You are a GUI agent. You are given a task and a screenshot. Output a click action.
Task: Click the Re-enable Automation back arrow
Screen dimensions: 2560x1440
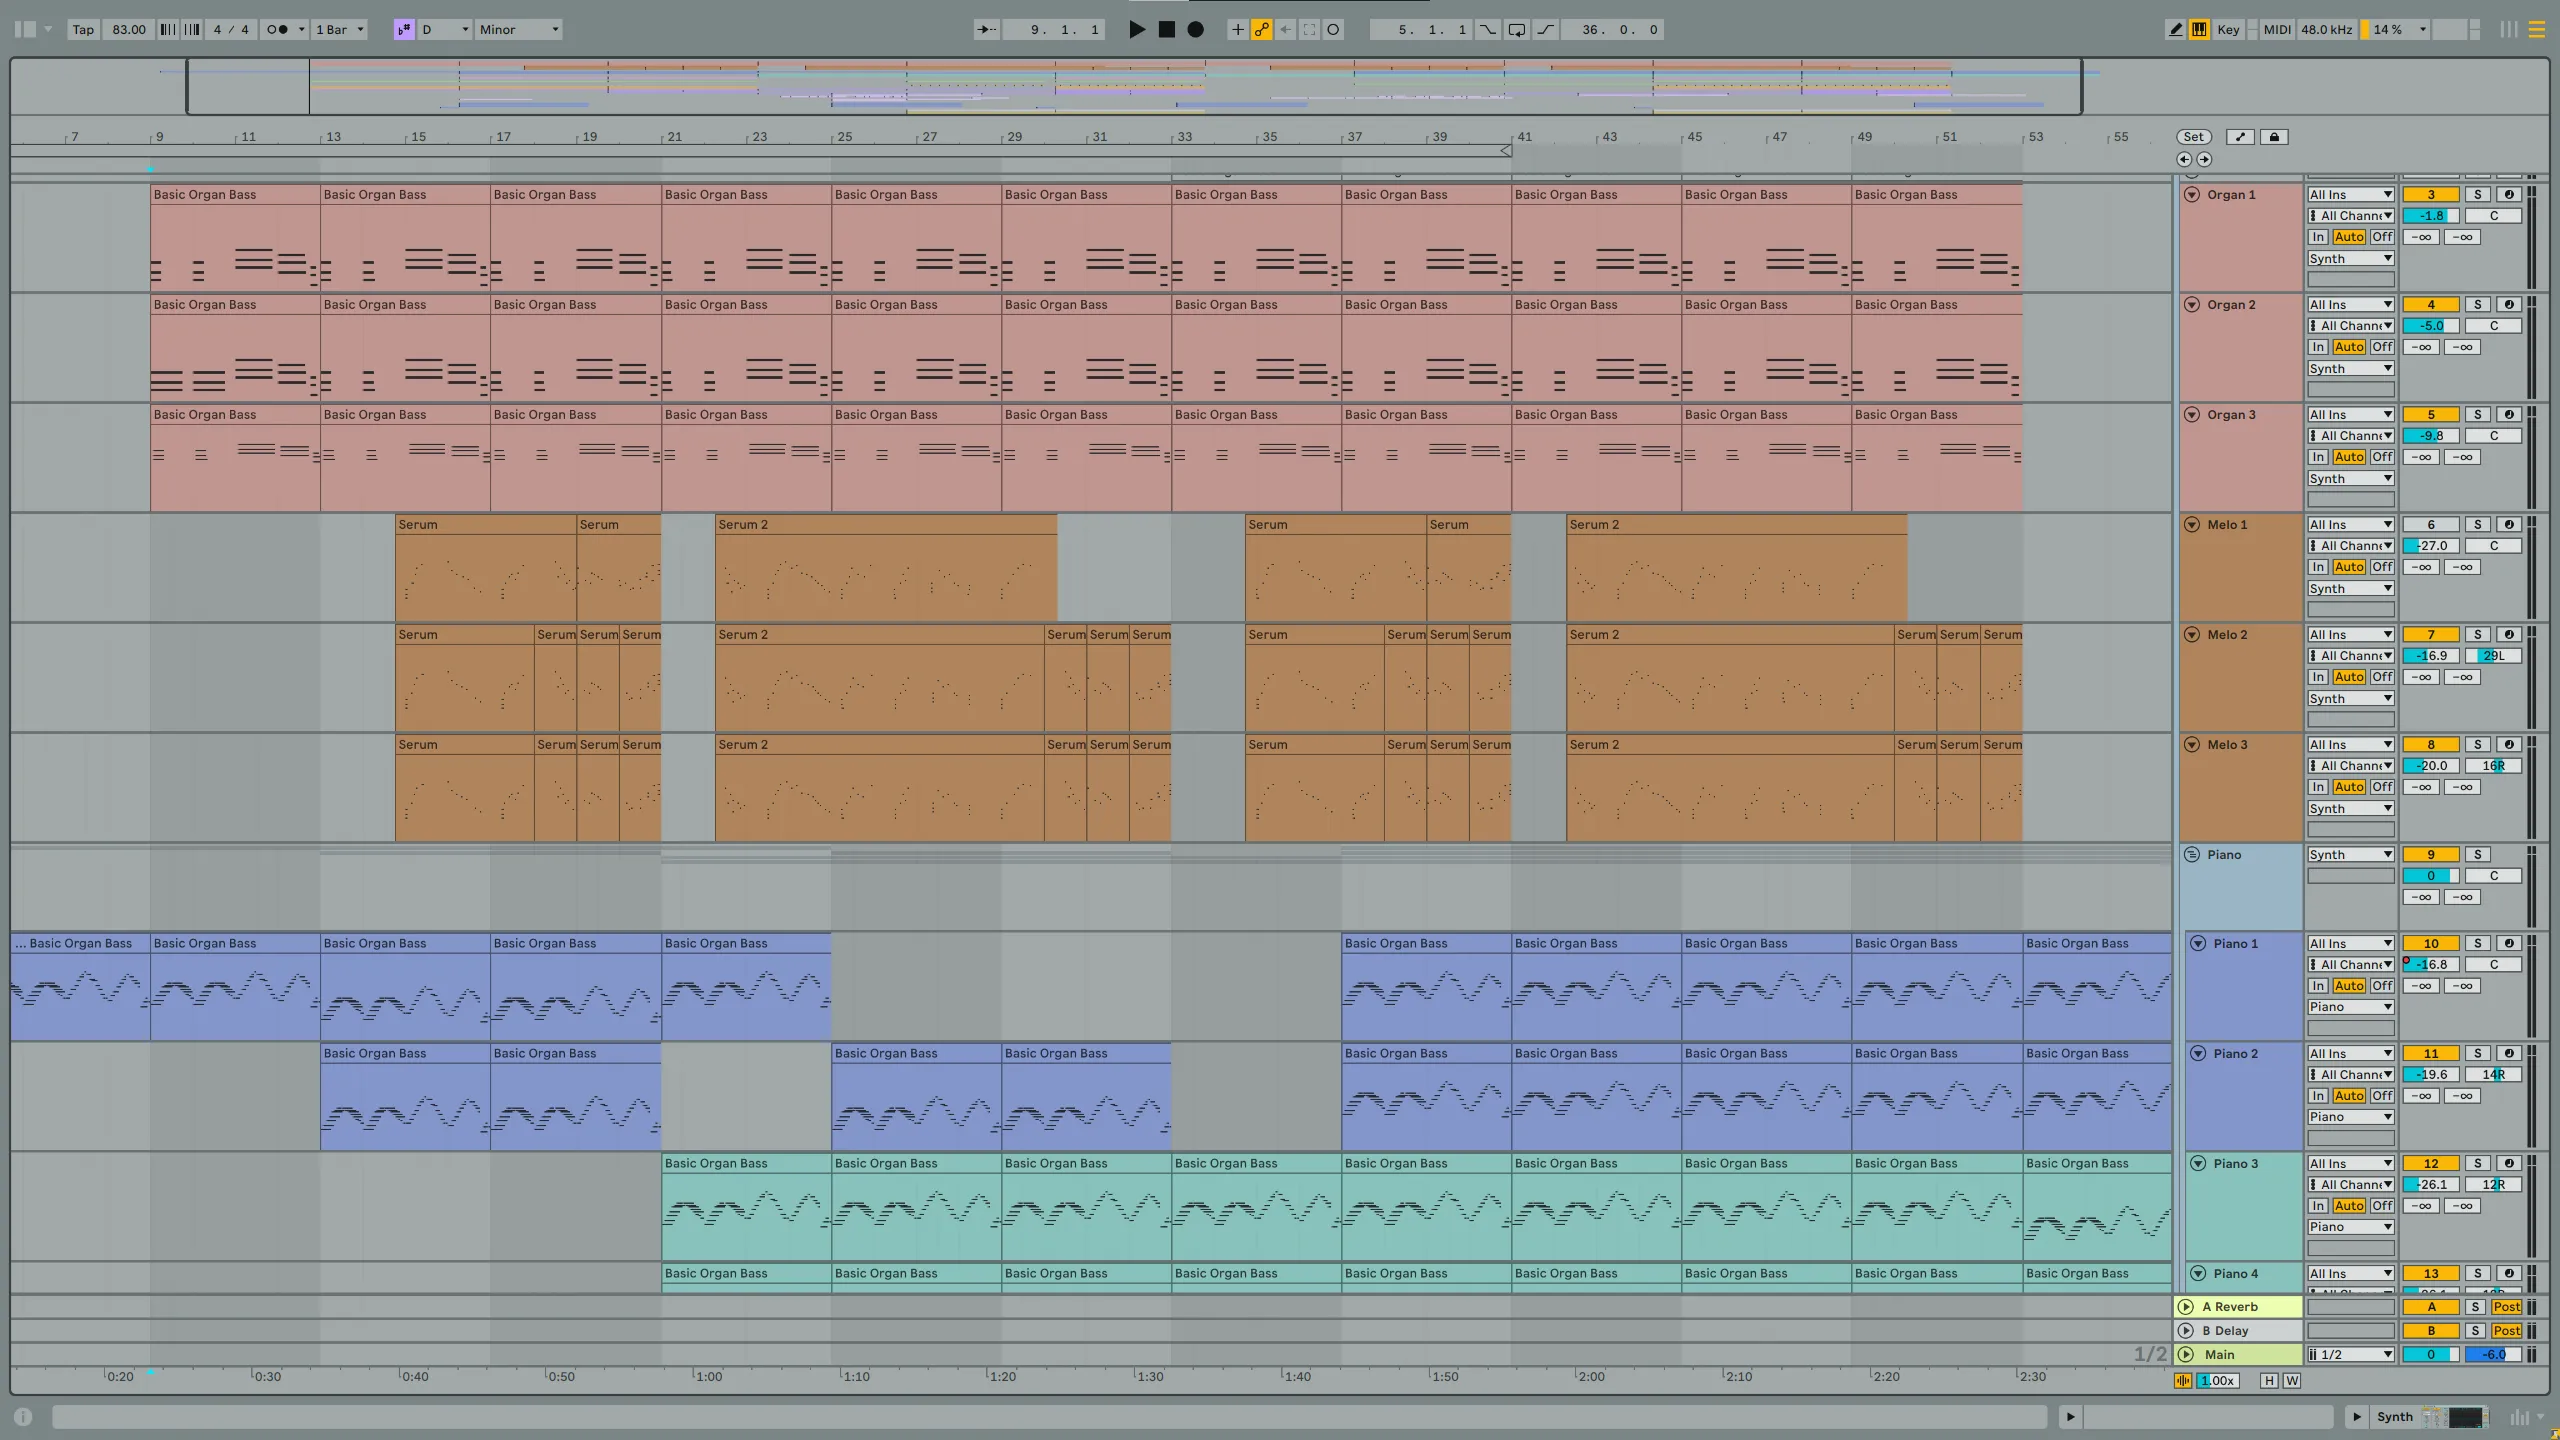tap(1285, 29)
